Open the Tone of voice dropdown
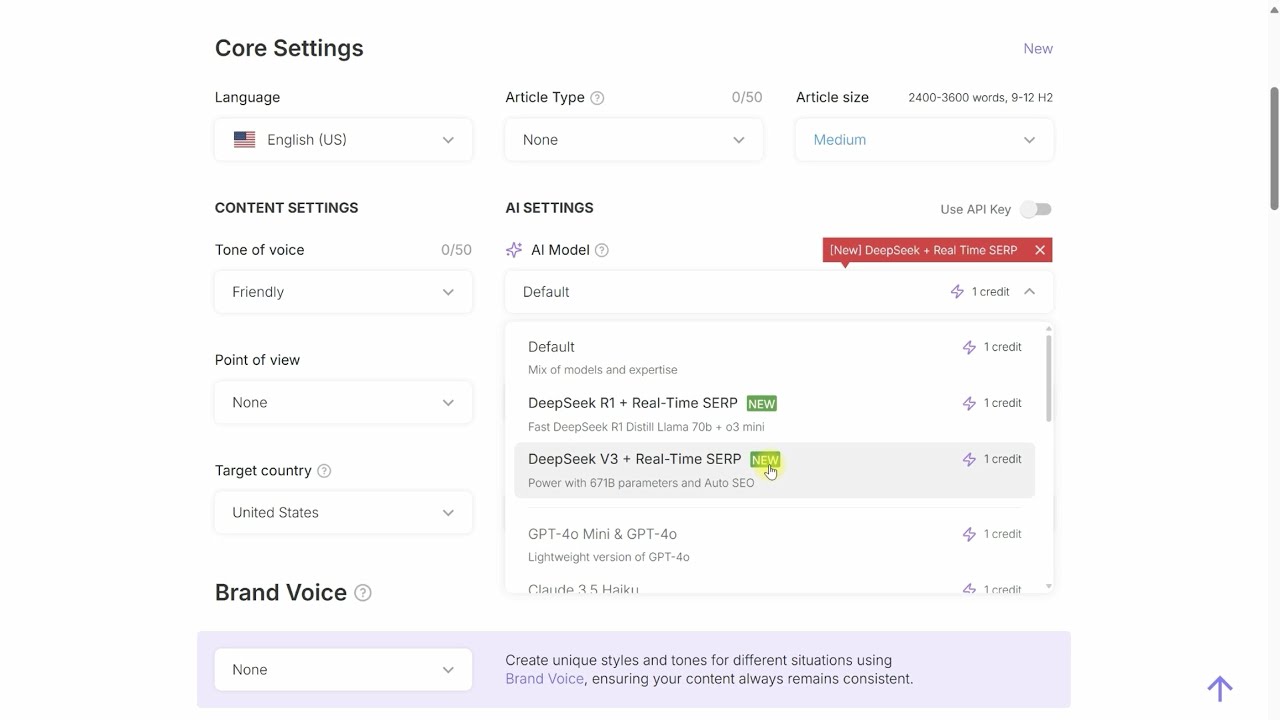This screenshot has height=720, width=1280. click(343, 292)
